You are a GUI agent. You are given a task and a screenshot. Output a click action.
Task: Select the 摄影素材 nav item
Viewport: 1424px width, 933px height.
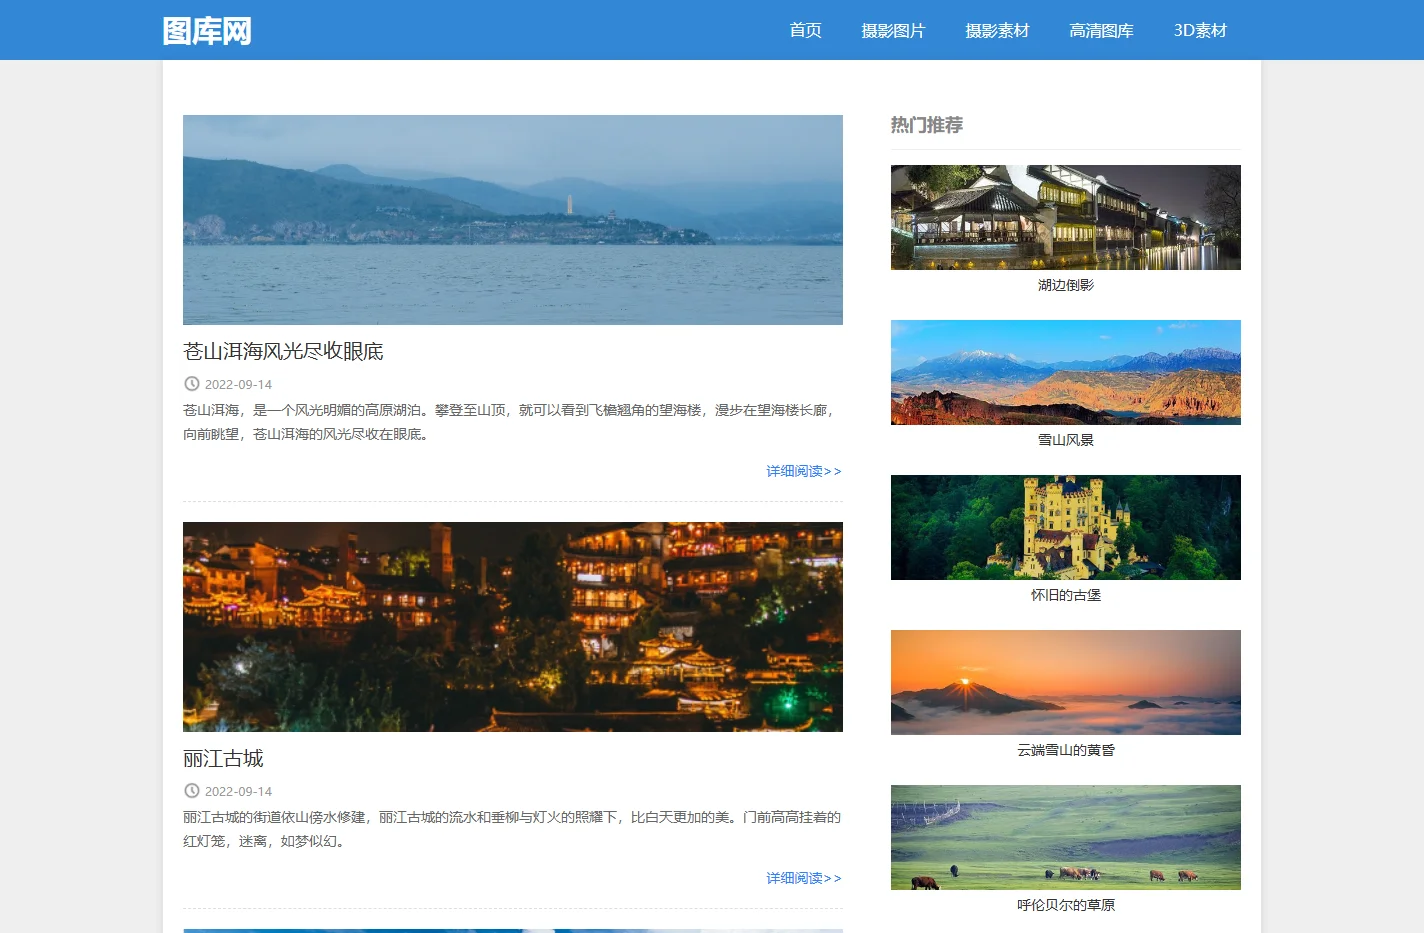(x=997, y=30)
